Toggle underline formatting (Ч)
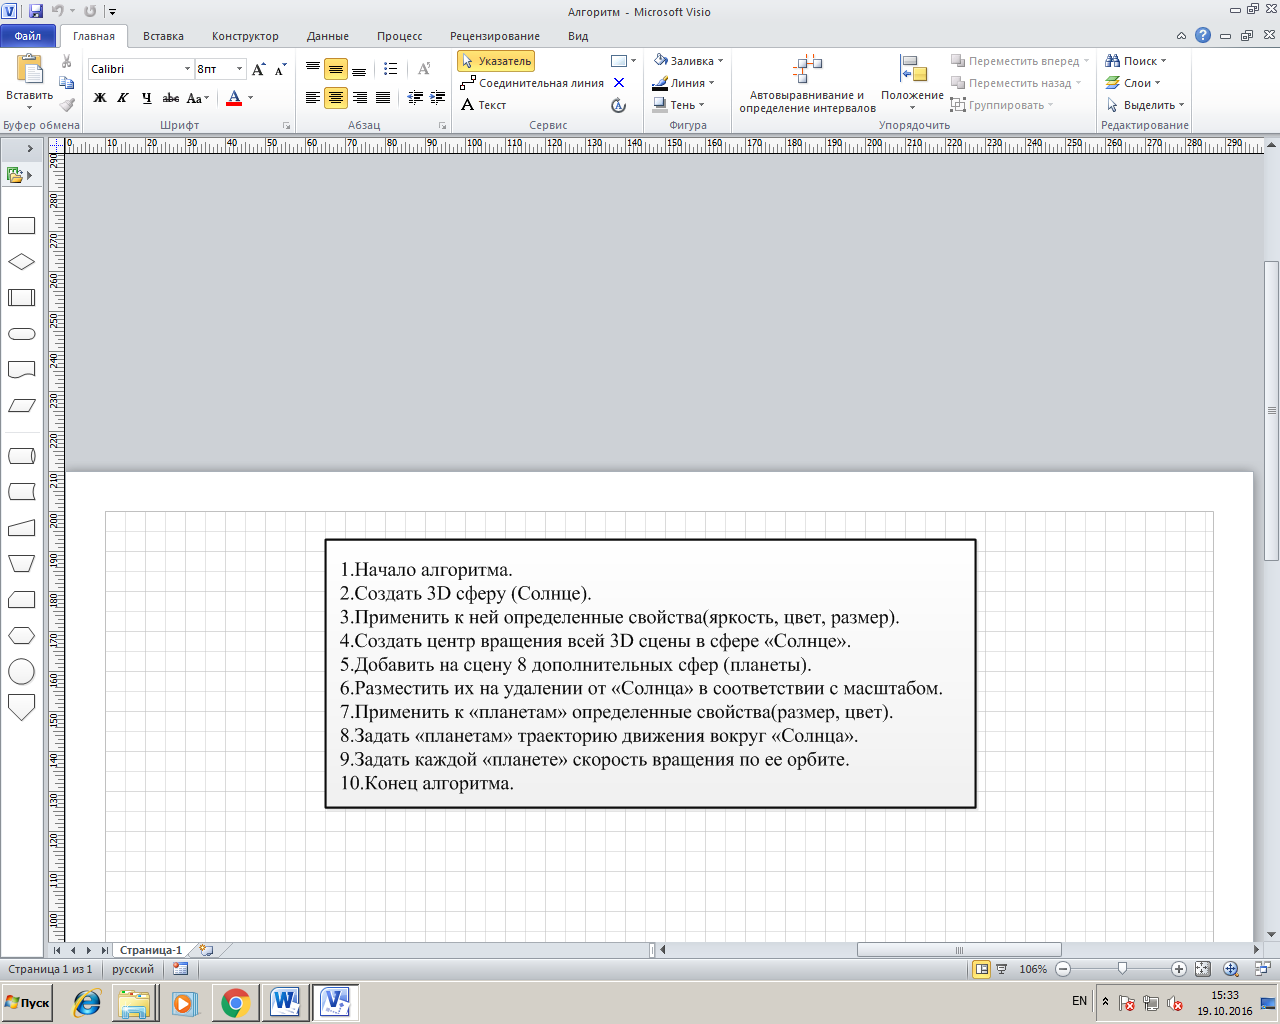Viewport: 1280px width, 1024px height. 147,98
